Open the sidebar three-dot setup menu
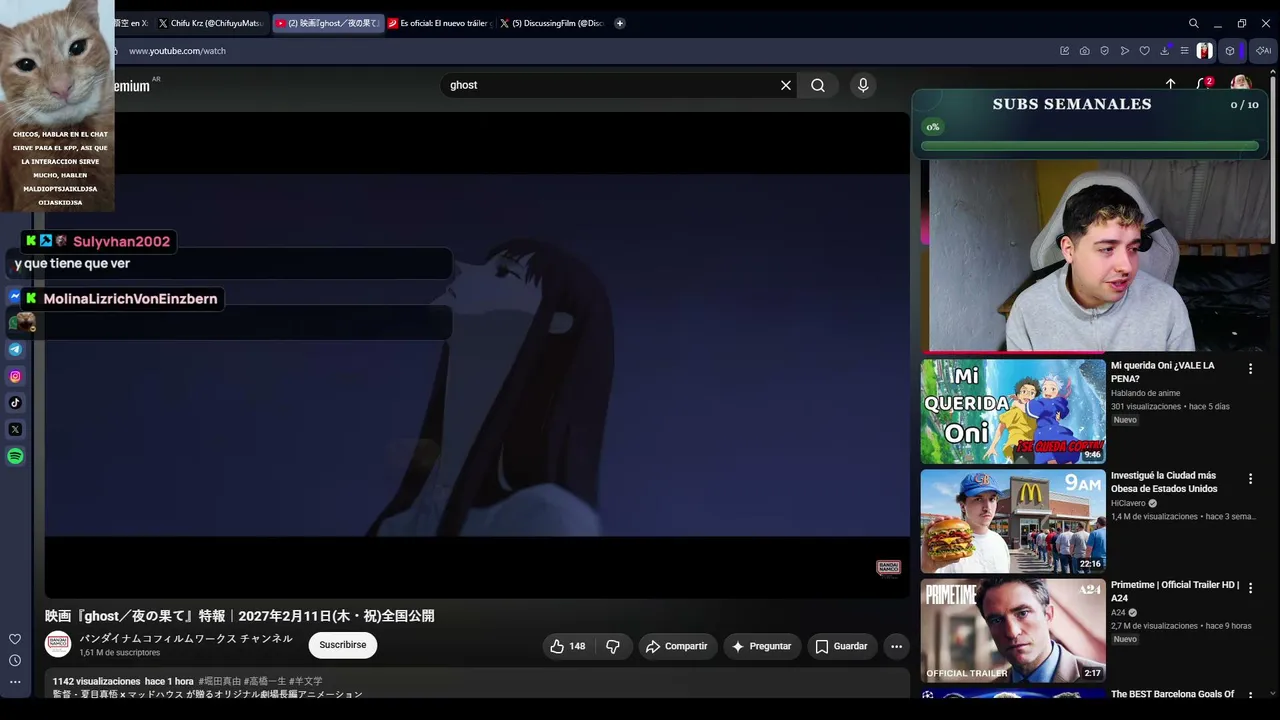Viewport: 1280px width, 720px height. tap(15, 682)
